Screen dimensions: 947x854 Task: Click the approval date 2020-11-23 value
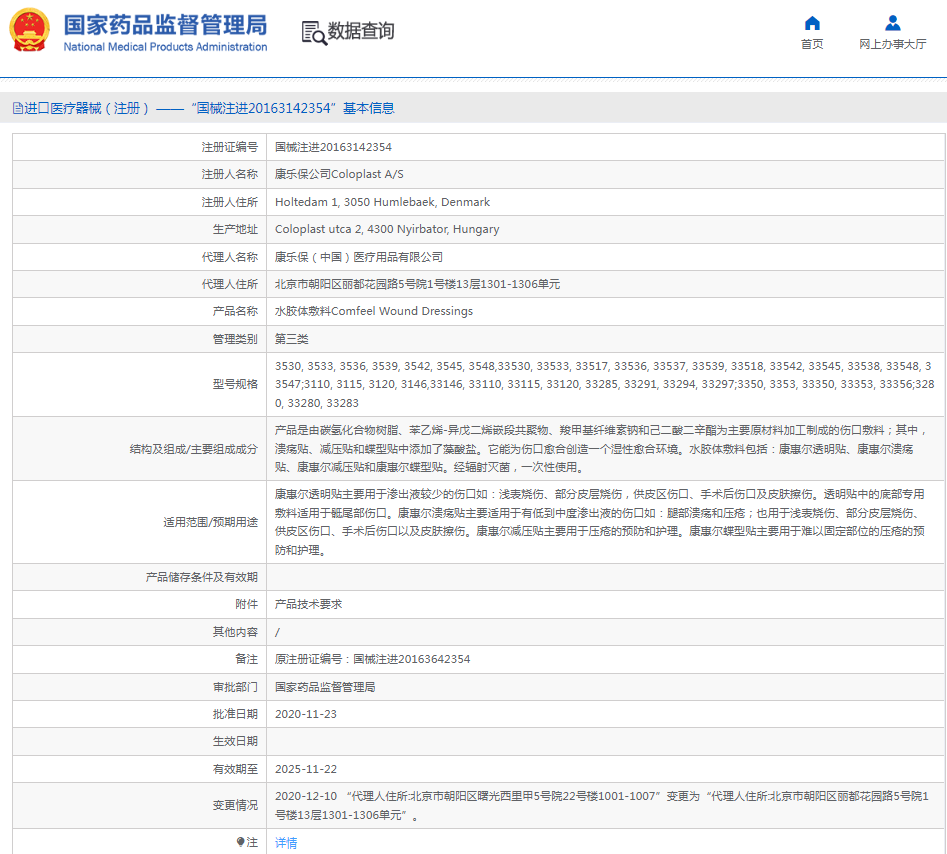[x=305, y=714]
